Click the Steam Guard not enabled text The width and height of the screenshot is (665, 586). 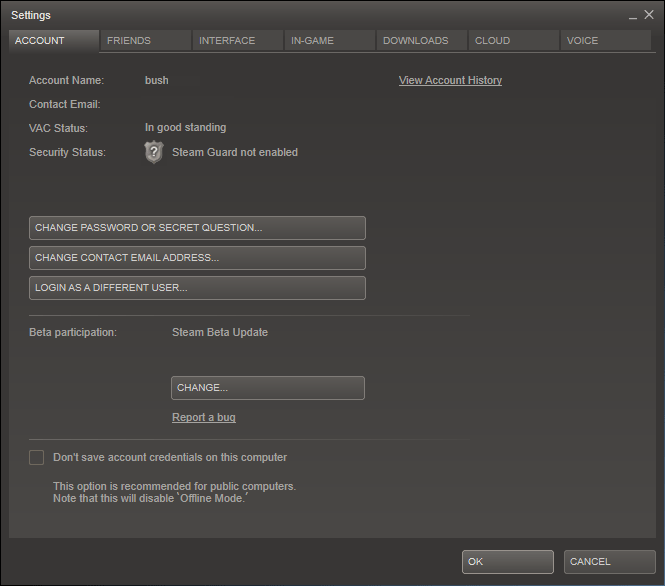[235, 152]
